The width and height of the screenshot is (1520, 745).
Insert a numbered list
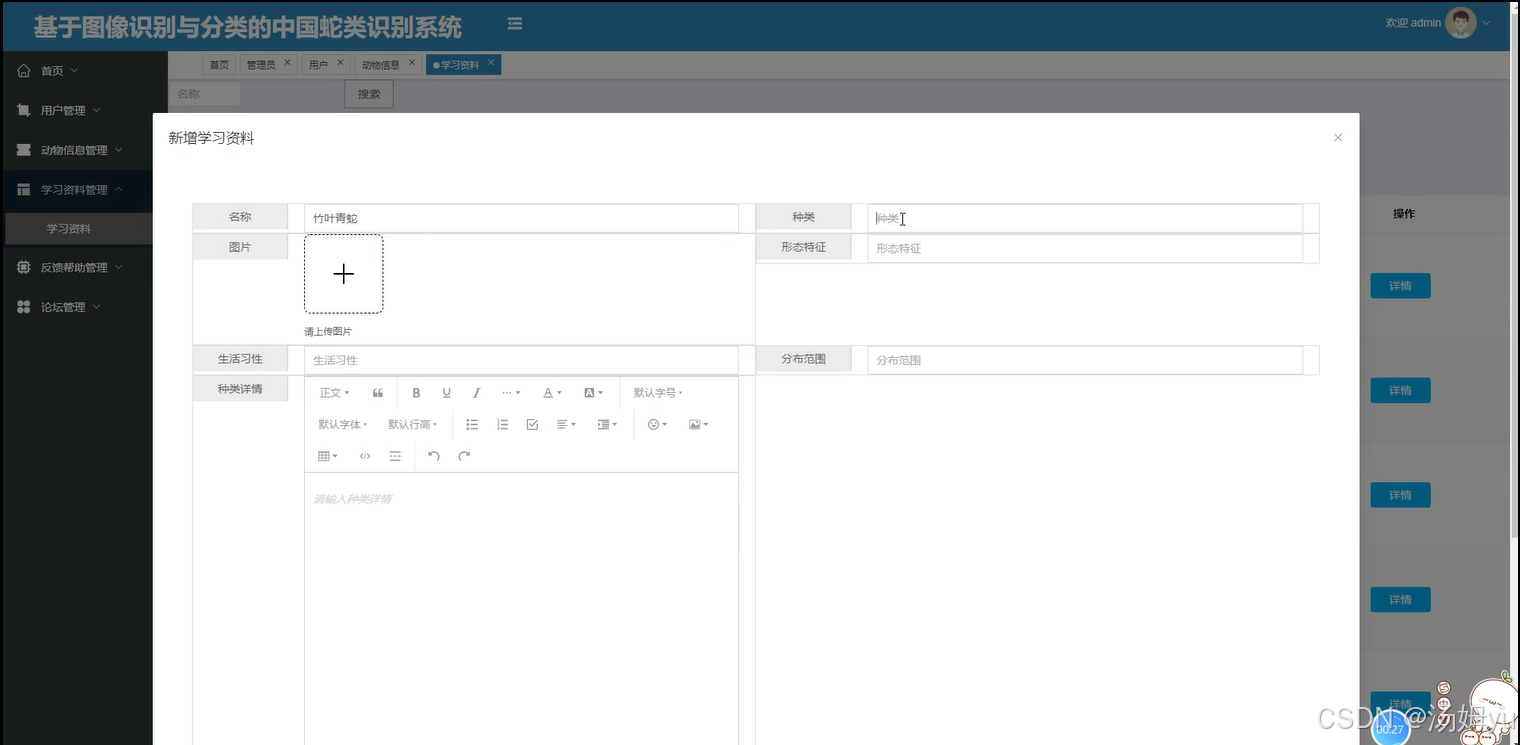pos(502,425)
